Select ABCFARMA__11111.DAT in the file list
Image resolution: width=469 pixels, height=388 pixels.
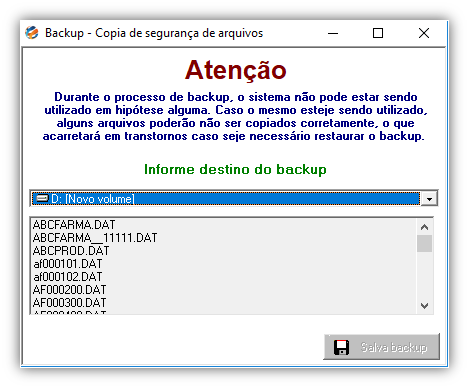coord(95,238)
